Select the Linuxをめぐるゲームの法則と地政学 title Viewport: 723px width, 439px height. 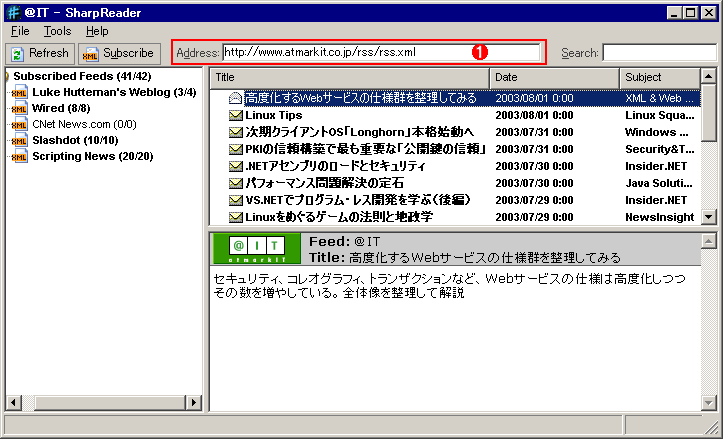(x=339, y=217)
